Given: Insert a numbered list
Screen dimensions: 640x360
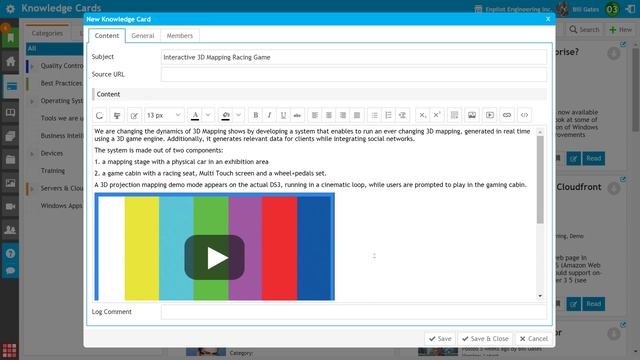Looking at the screenshot, I should click(388, 116).
